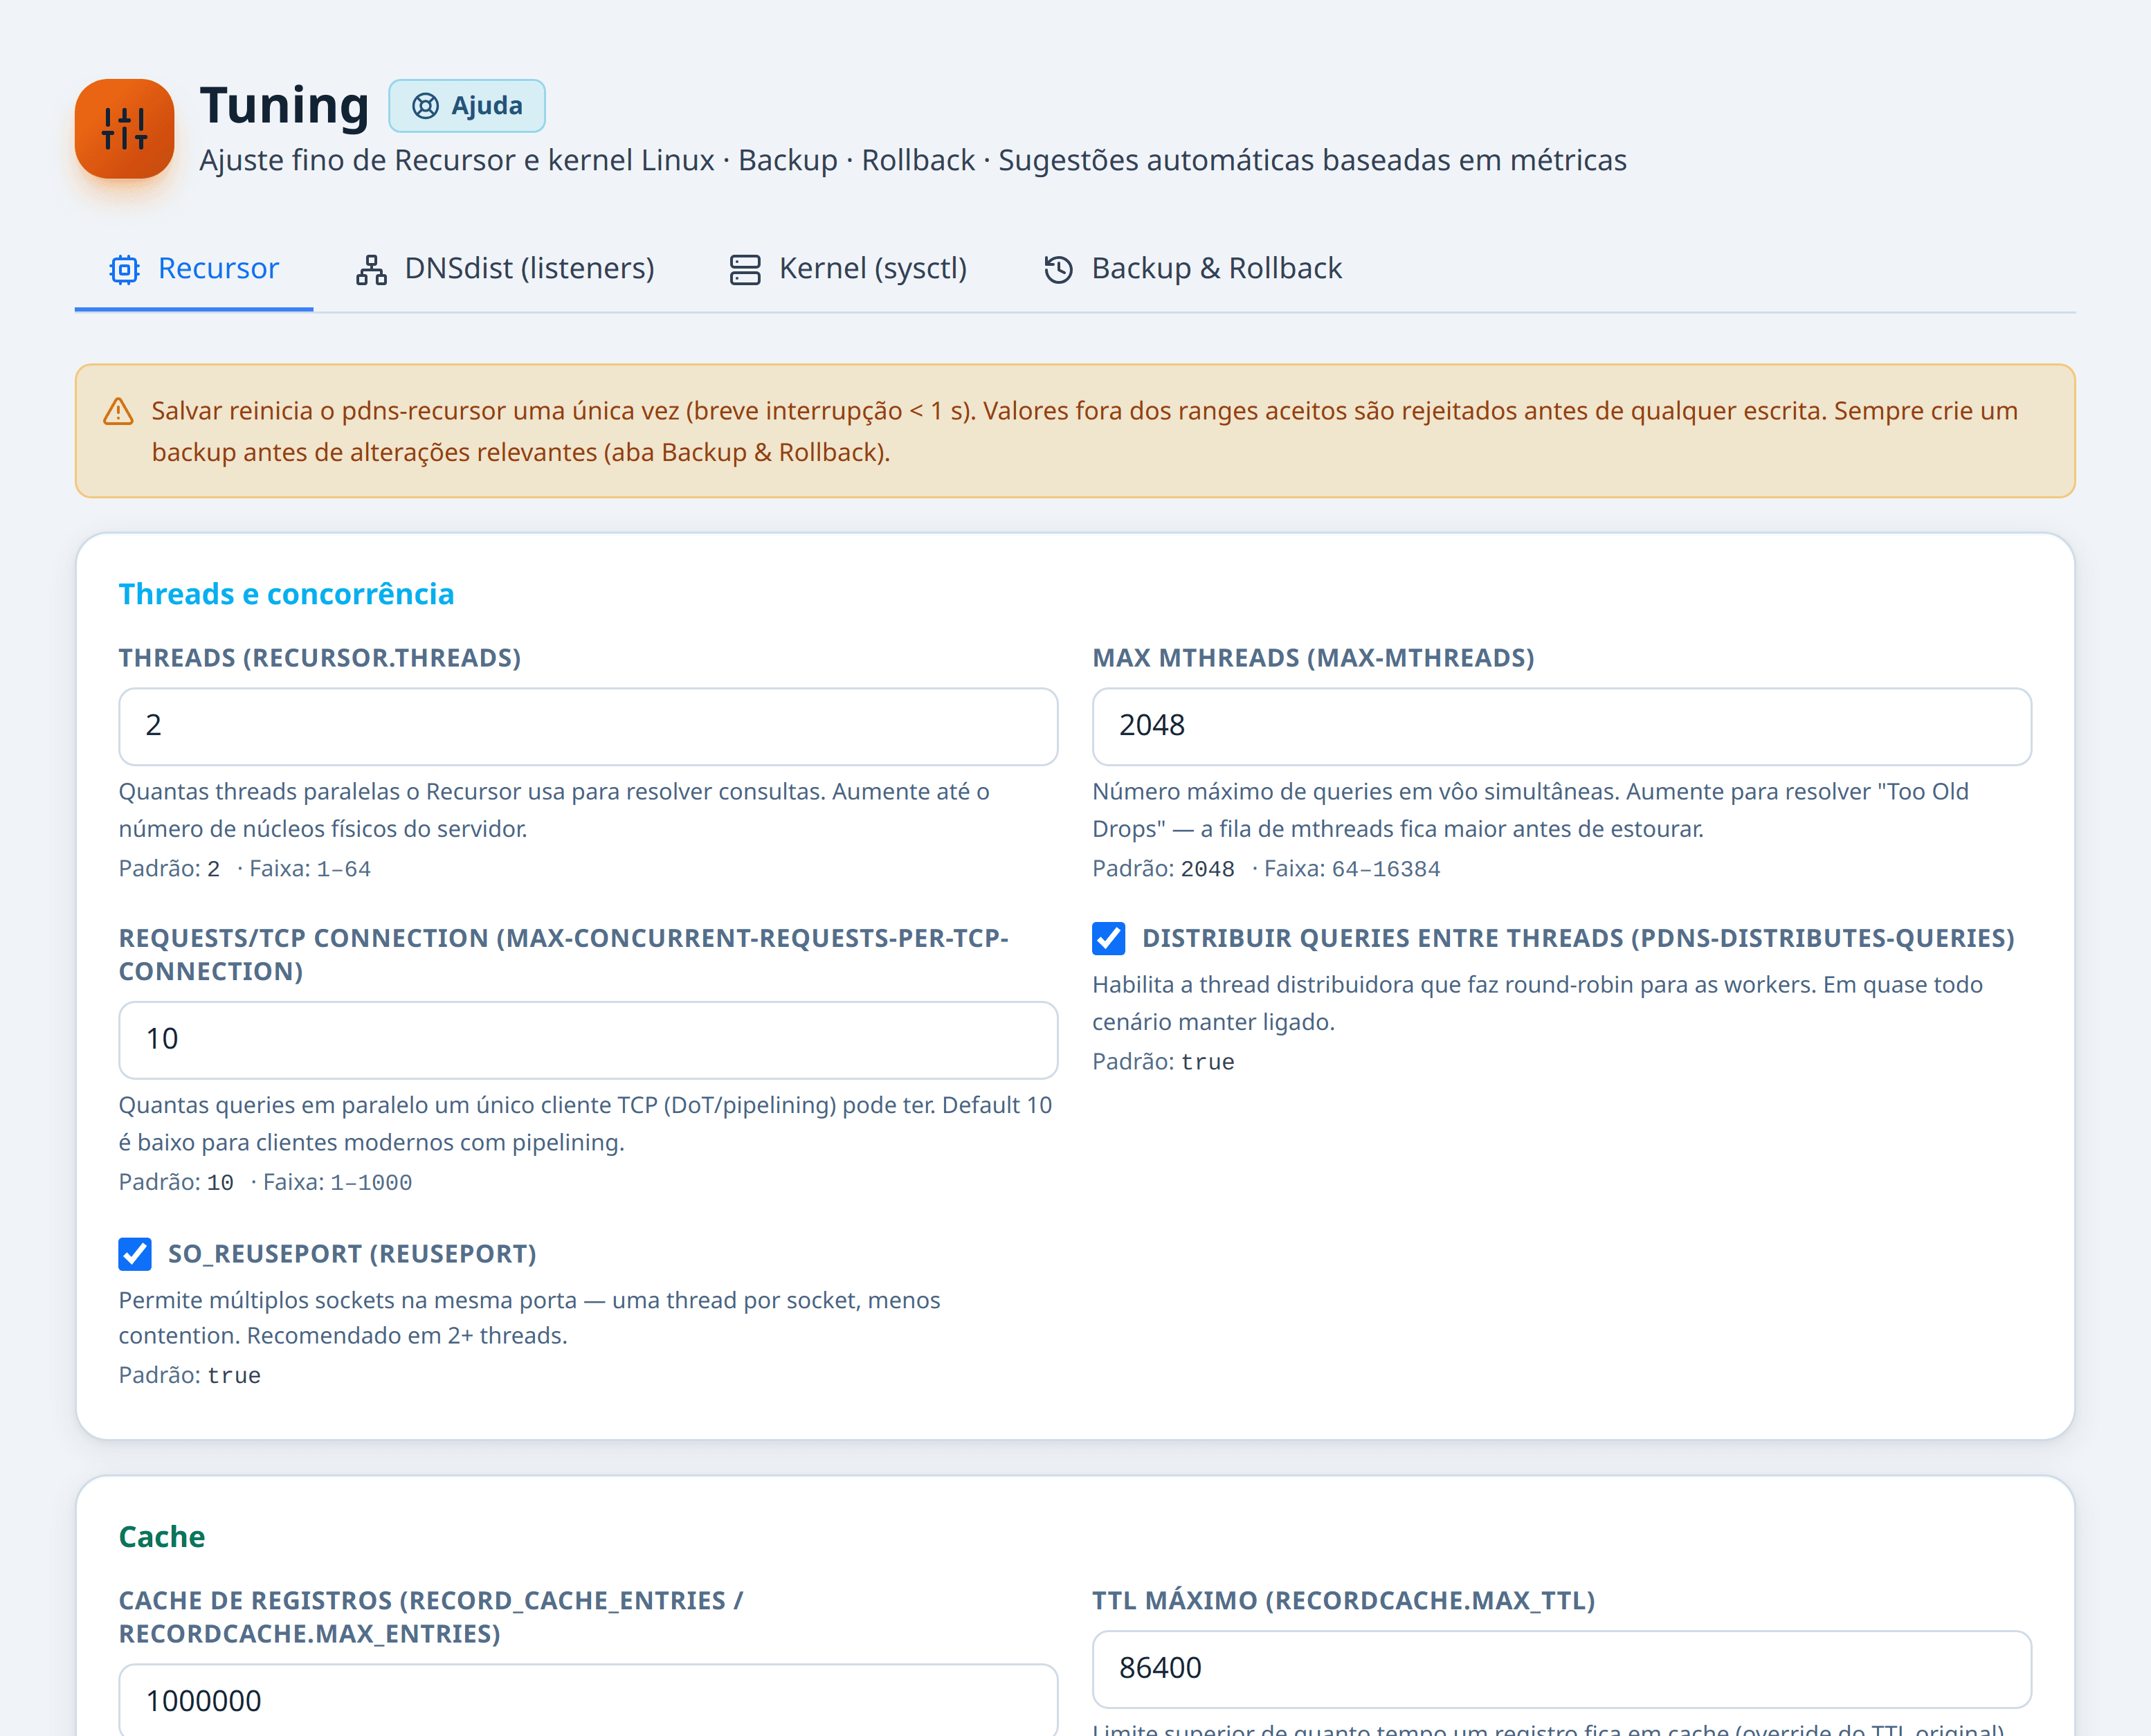Click the 'Faixa: 64–16384' range hint

pos(1352,869)
